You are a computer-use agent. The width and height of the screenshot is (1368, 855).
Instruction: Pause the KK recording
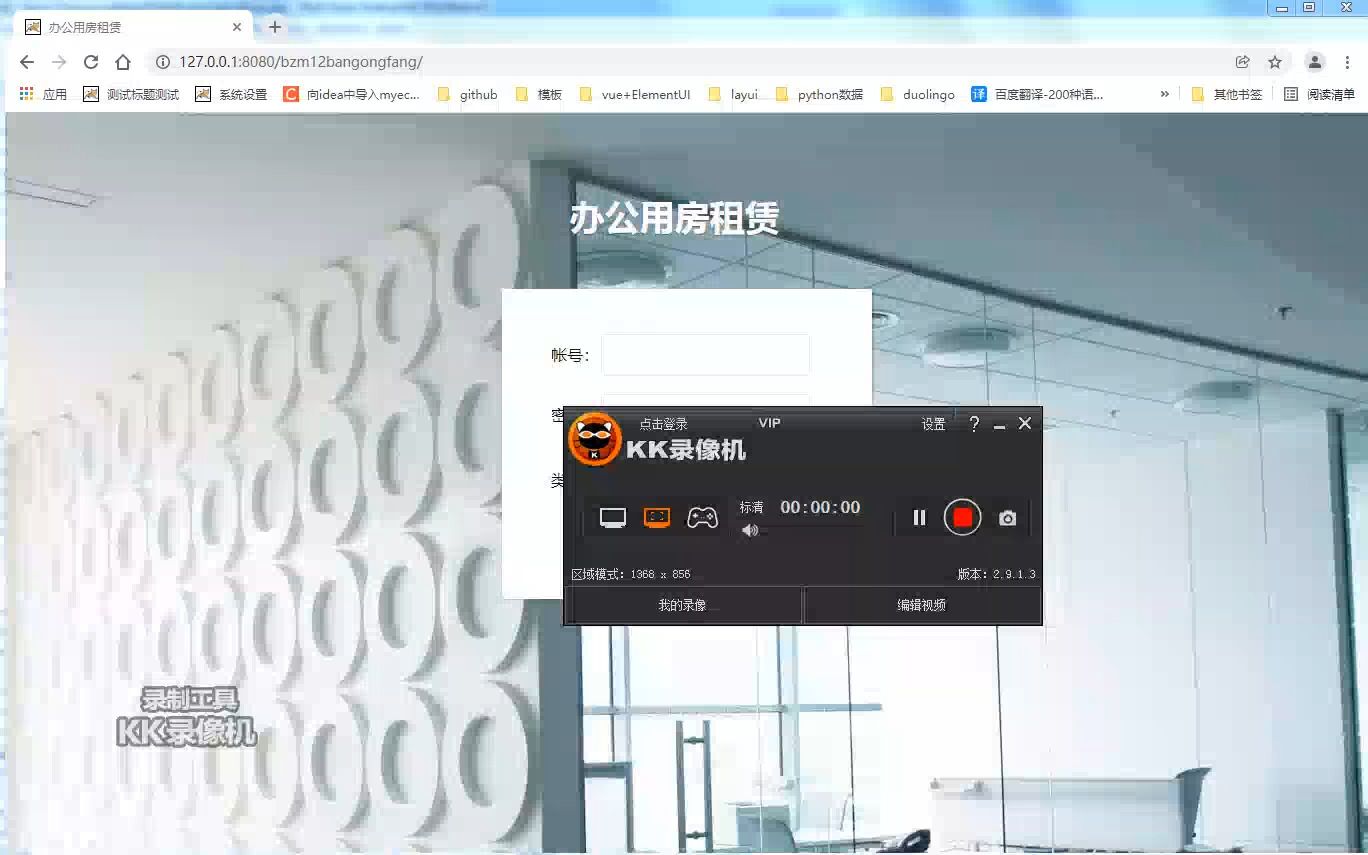tap(919, 517)
